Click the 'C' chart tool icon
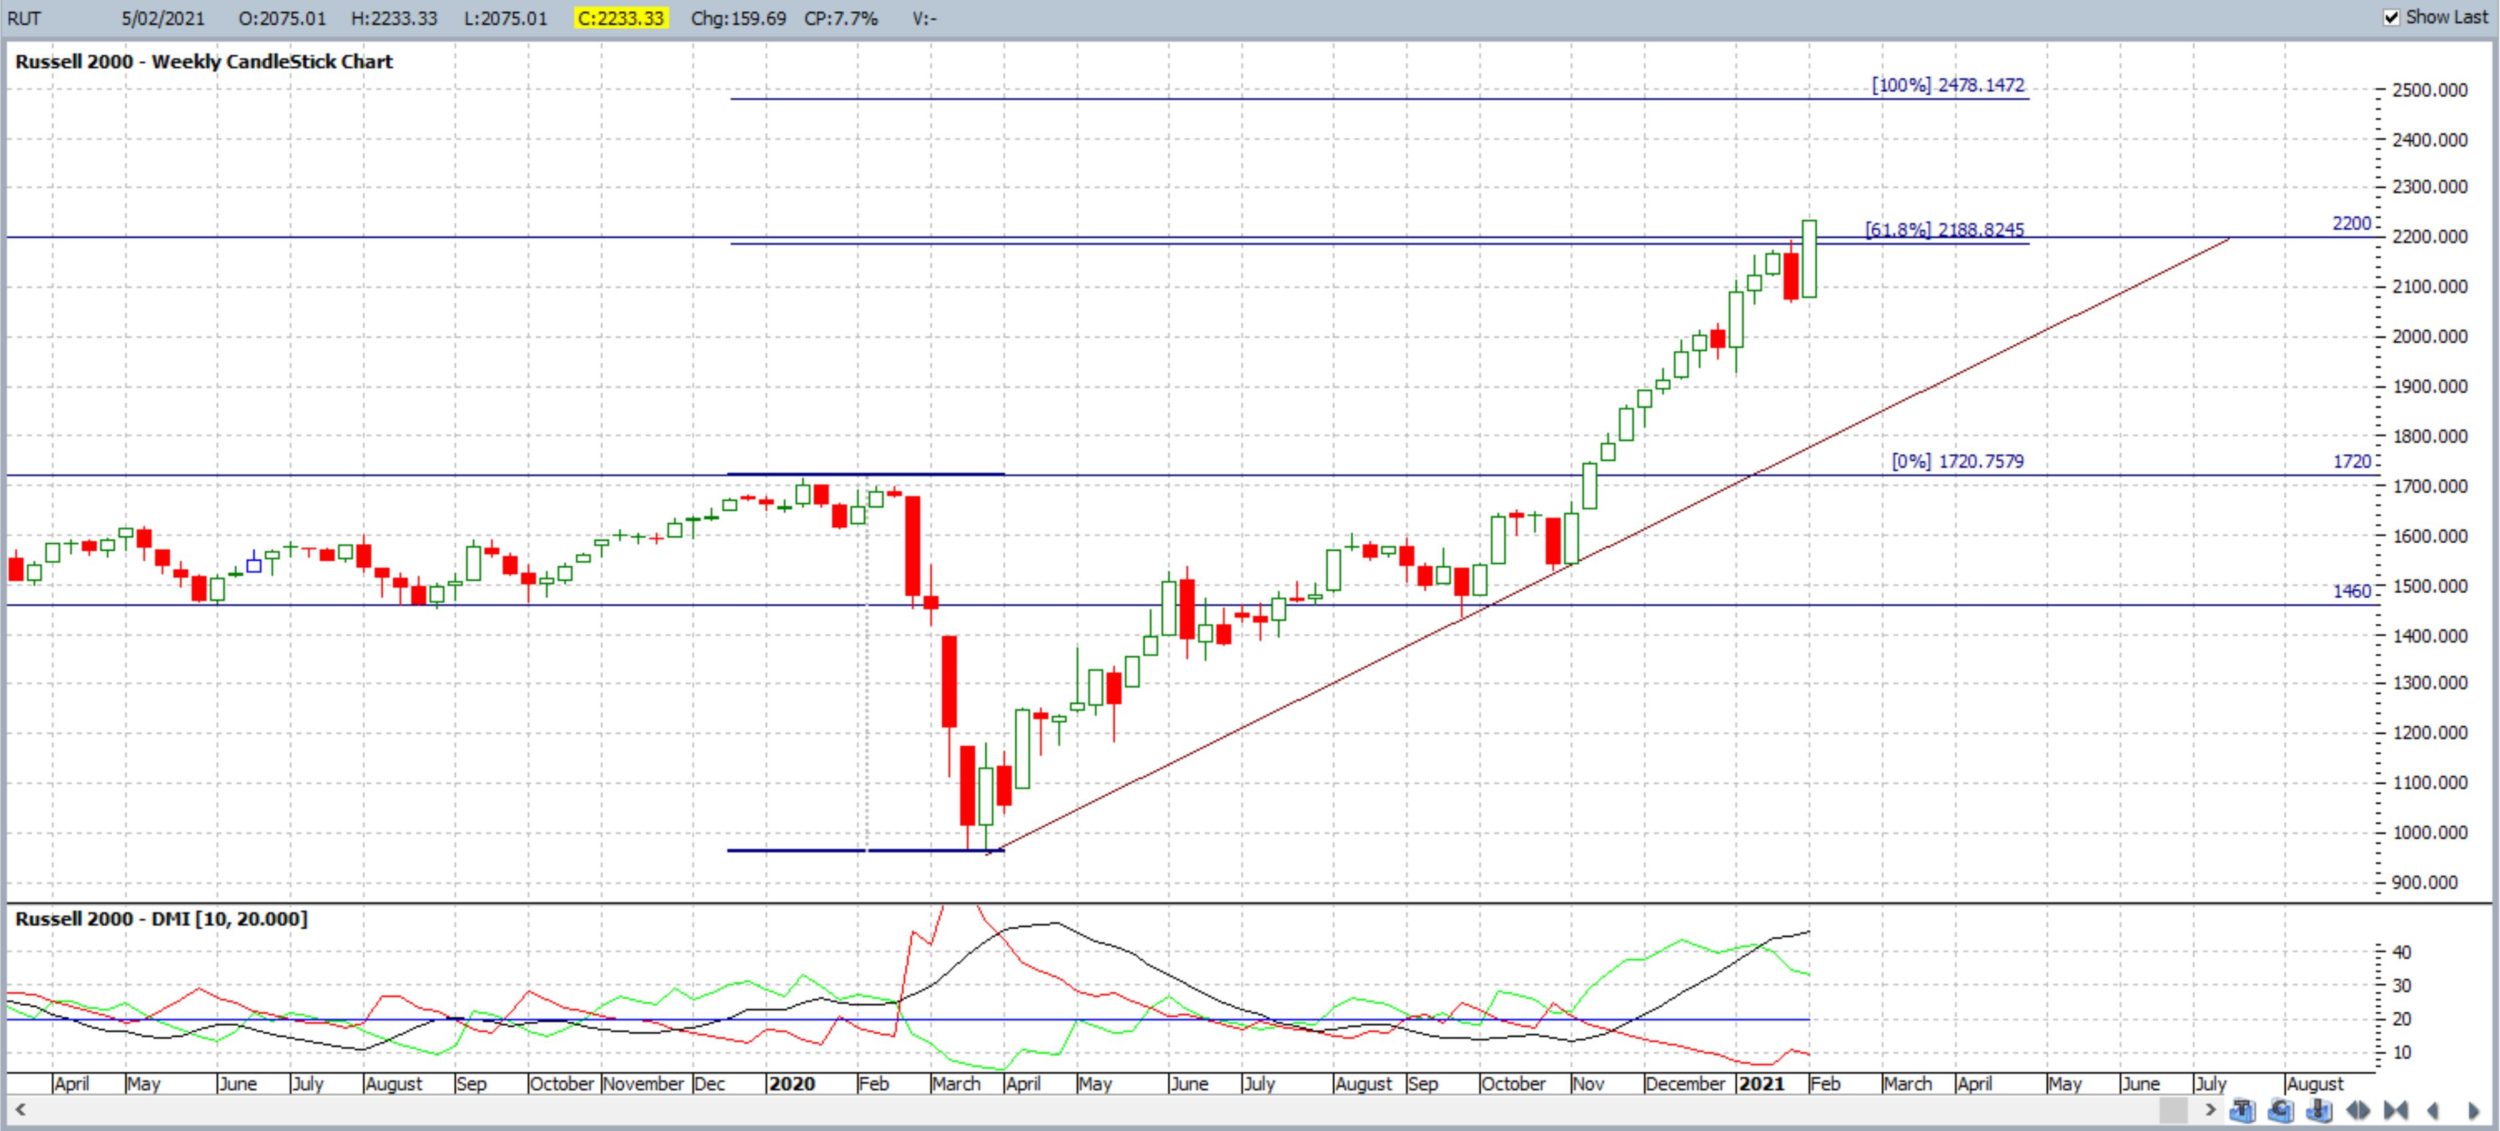 [2281, 1110]
